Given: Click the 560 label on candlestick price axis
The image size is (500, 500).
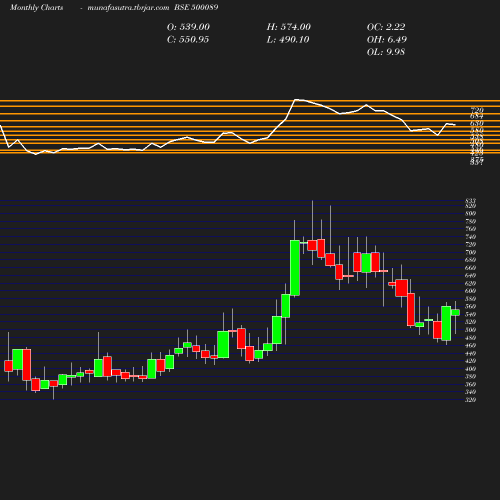Looking at the screenshot, I should 470,307.
